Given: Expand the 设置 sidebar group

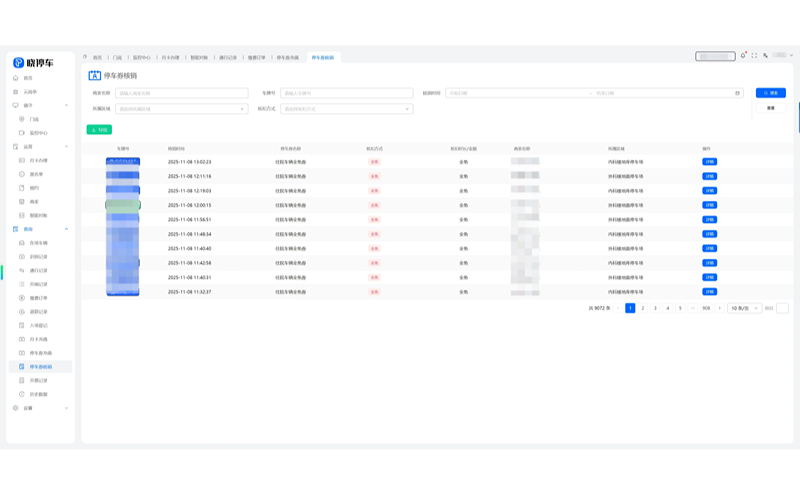Looking at the screenshot, I should click(x=66, y=408).
